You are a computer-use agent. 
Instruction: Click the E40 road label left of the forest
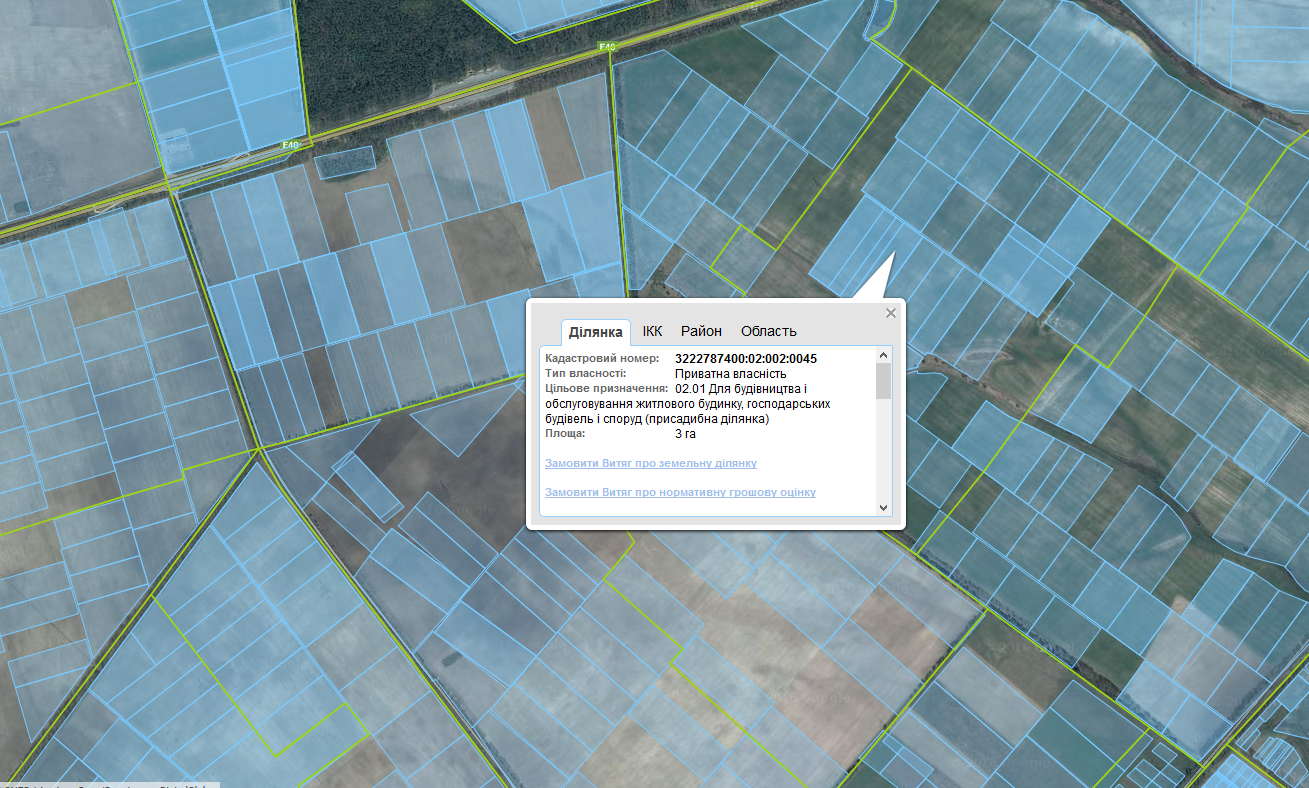tap(291, 145)
